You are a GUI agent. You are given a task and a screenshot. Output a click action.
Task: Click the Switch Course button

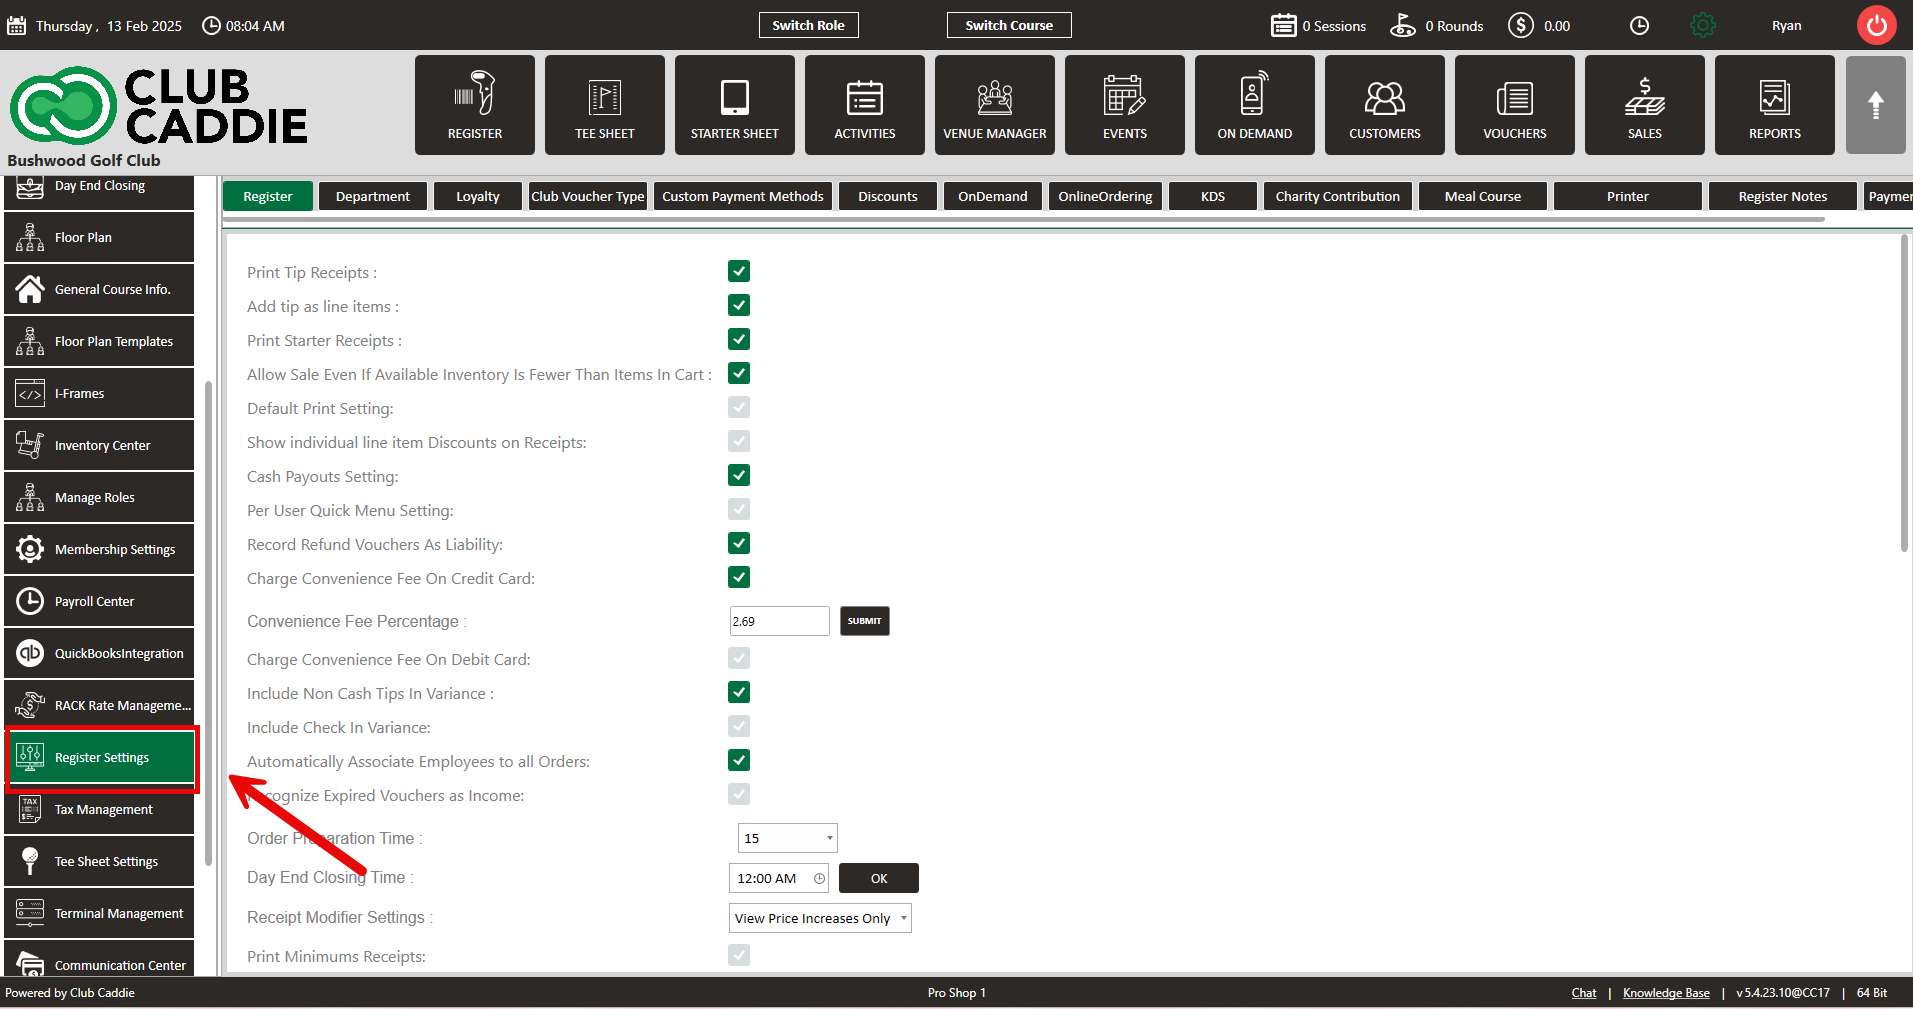click(x=1009, y=25)
